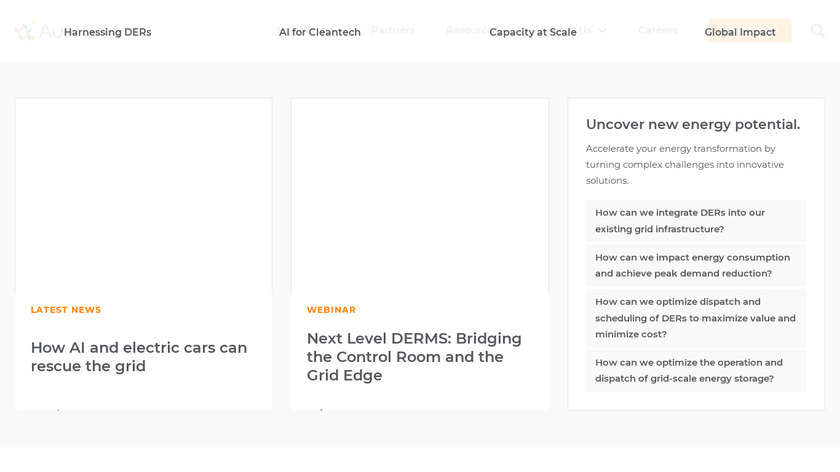Click the Webinar card image

tap(420, 195)
